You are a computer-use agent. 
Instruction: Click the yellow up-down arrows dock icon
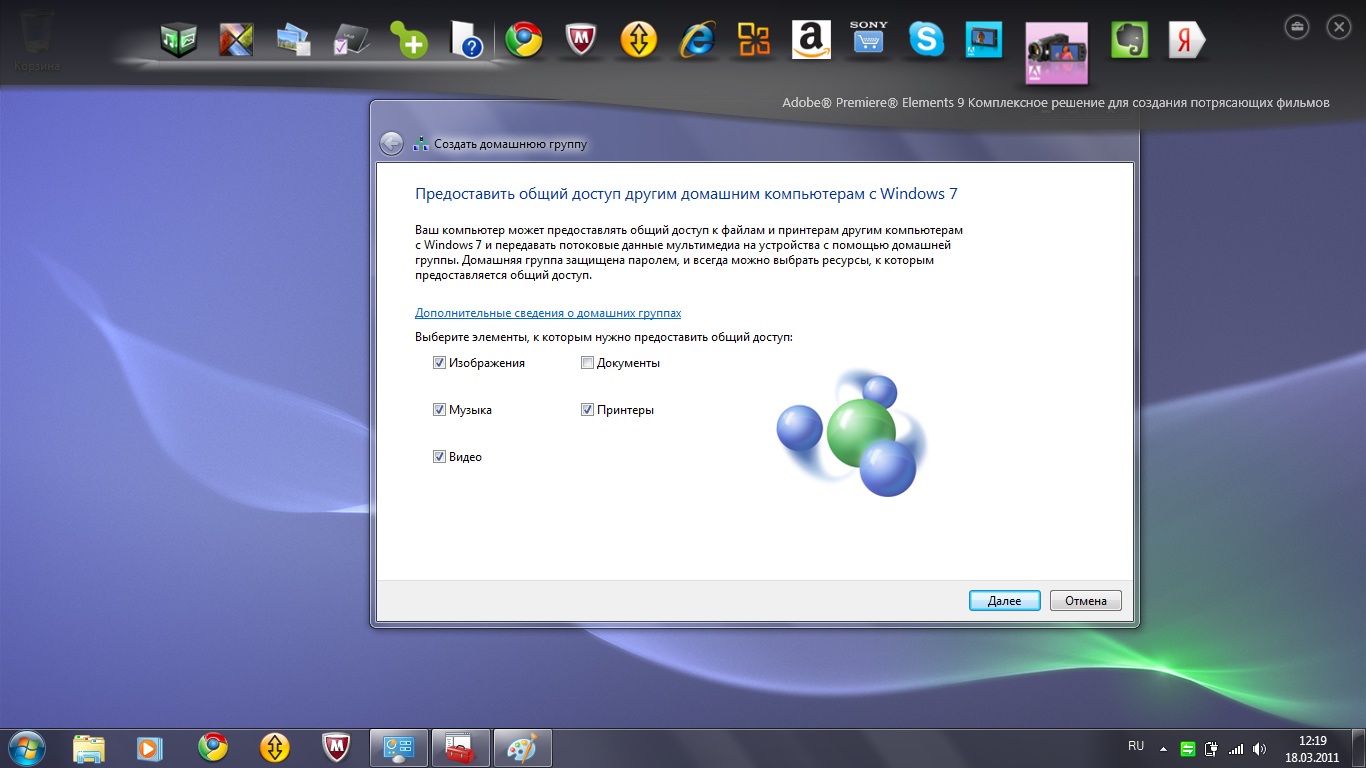(x=638, y=40)
